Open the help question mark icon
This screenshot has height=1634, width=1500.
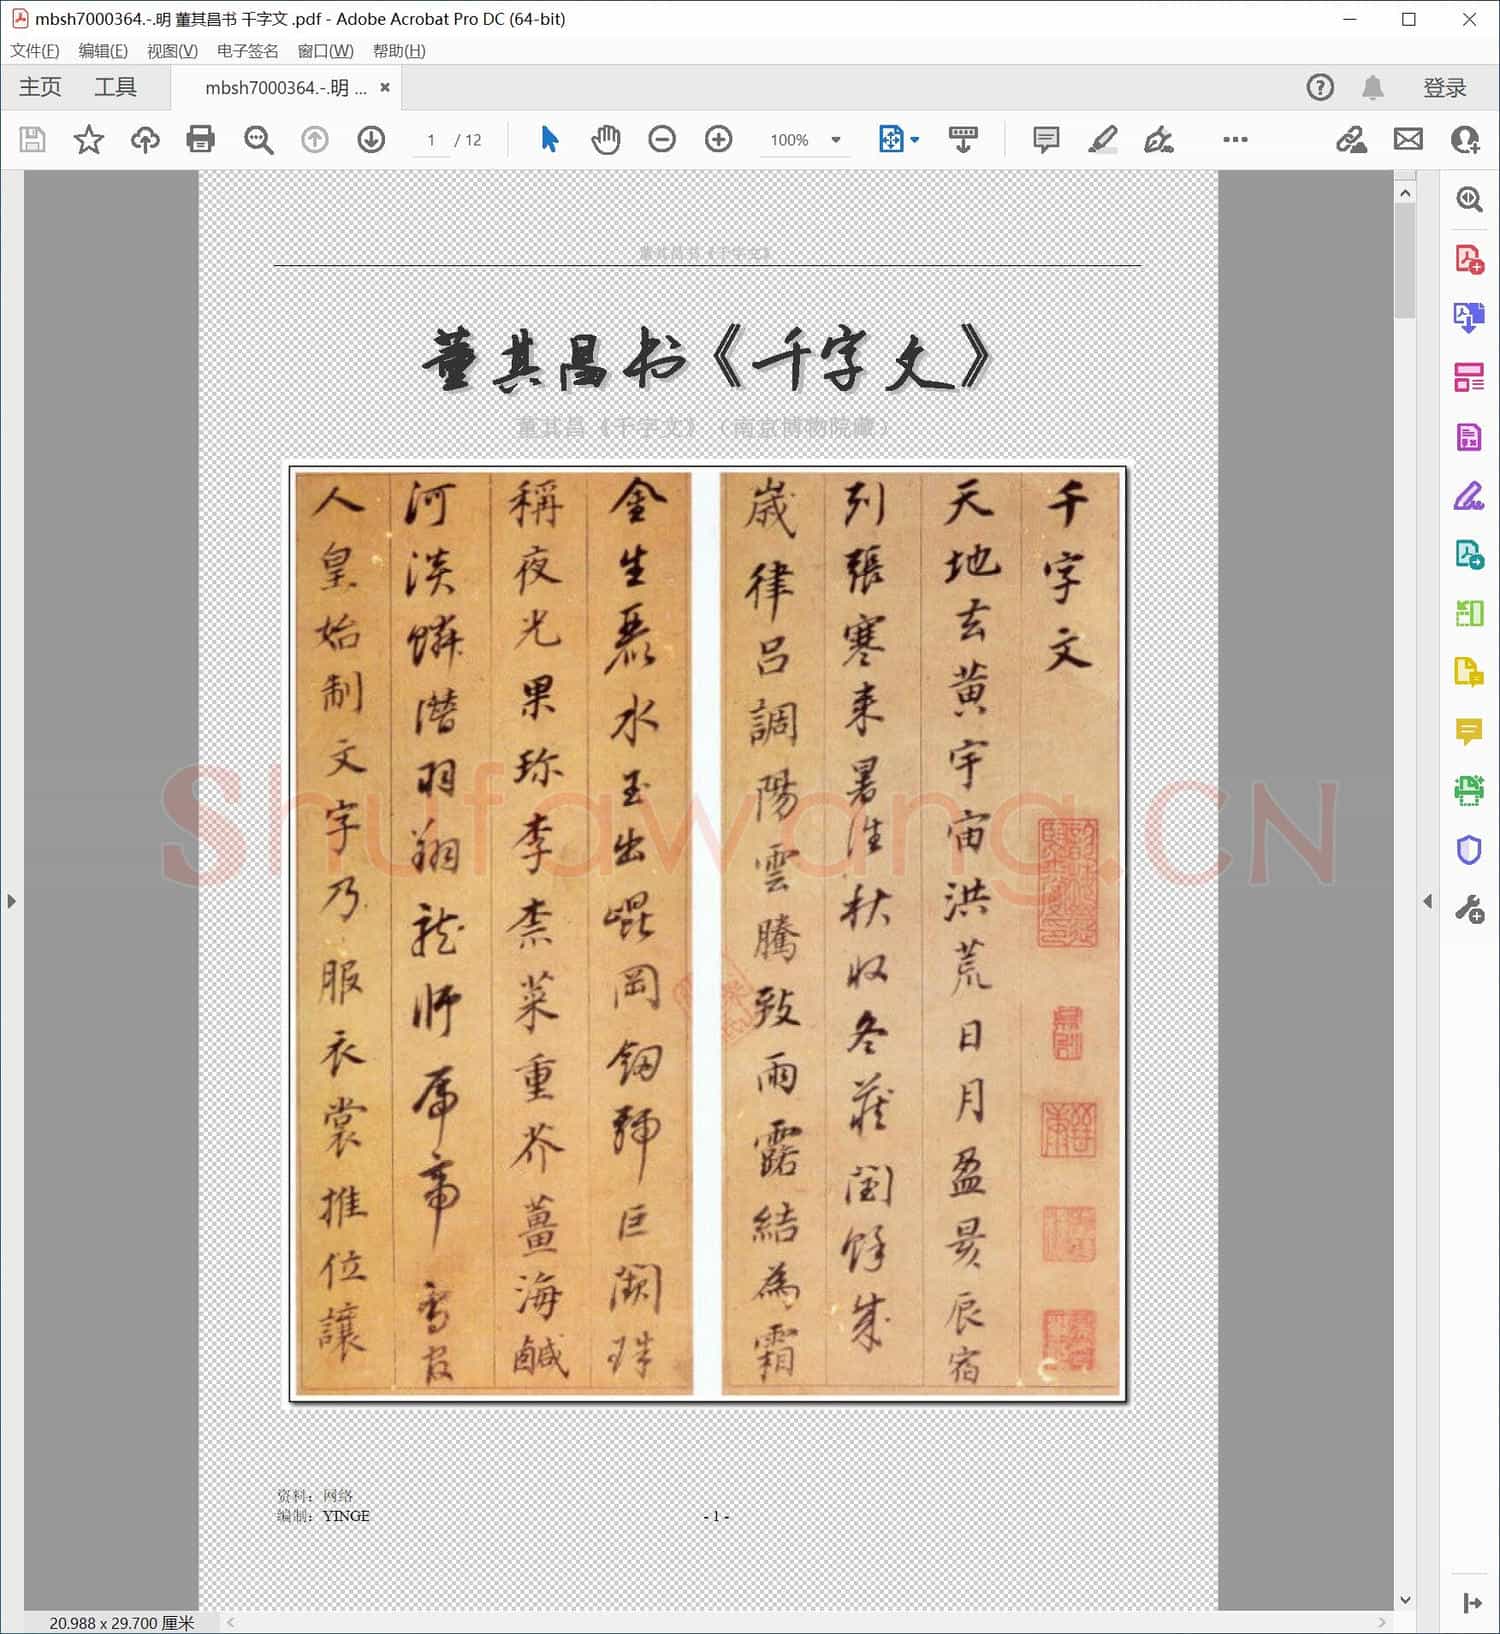tap(1320, 88)
